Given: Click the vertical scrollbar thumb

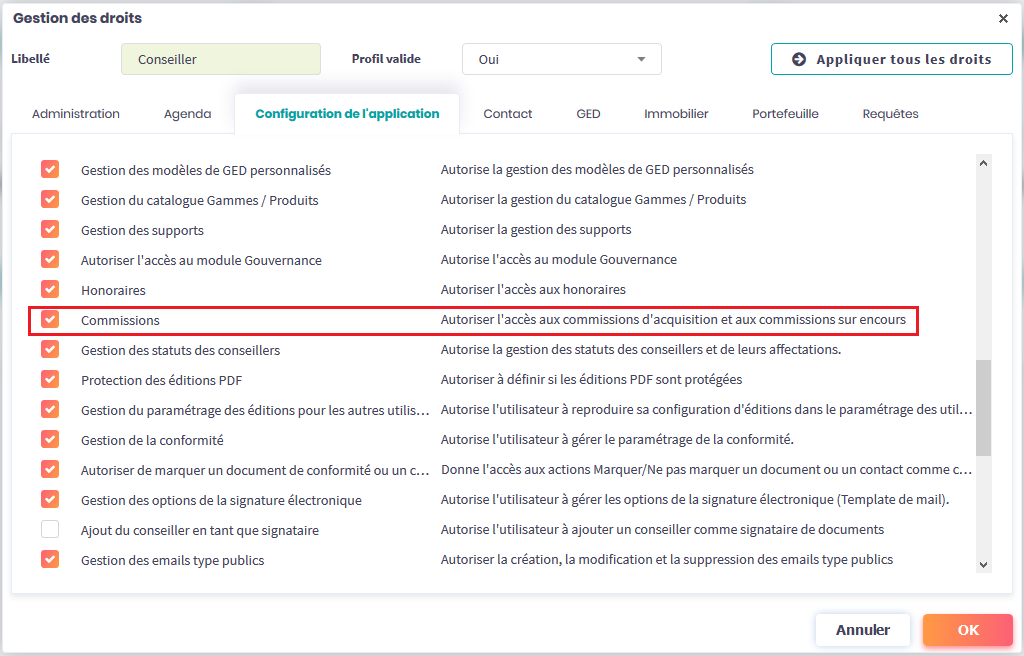Looking at the screenshot, I should click(x=983, y=407).
